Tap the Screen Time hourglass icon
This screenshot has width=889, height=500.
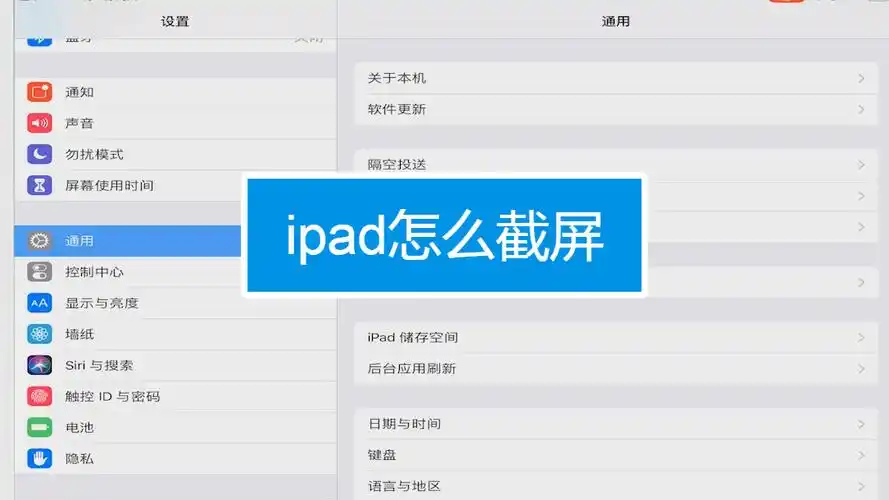point(39,185)
